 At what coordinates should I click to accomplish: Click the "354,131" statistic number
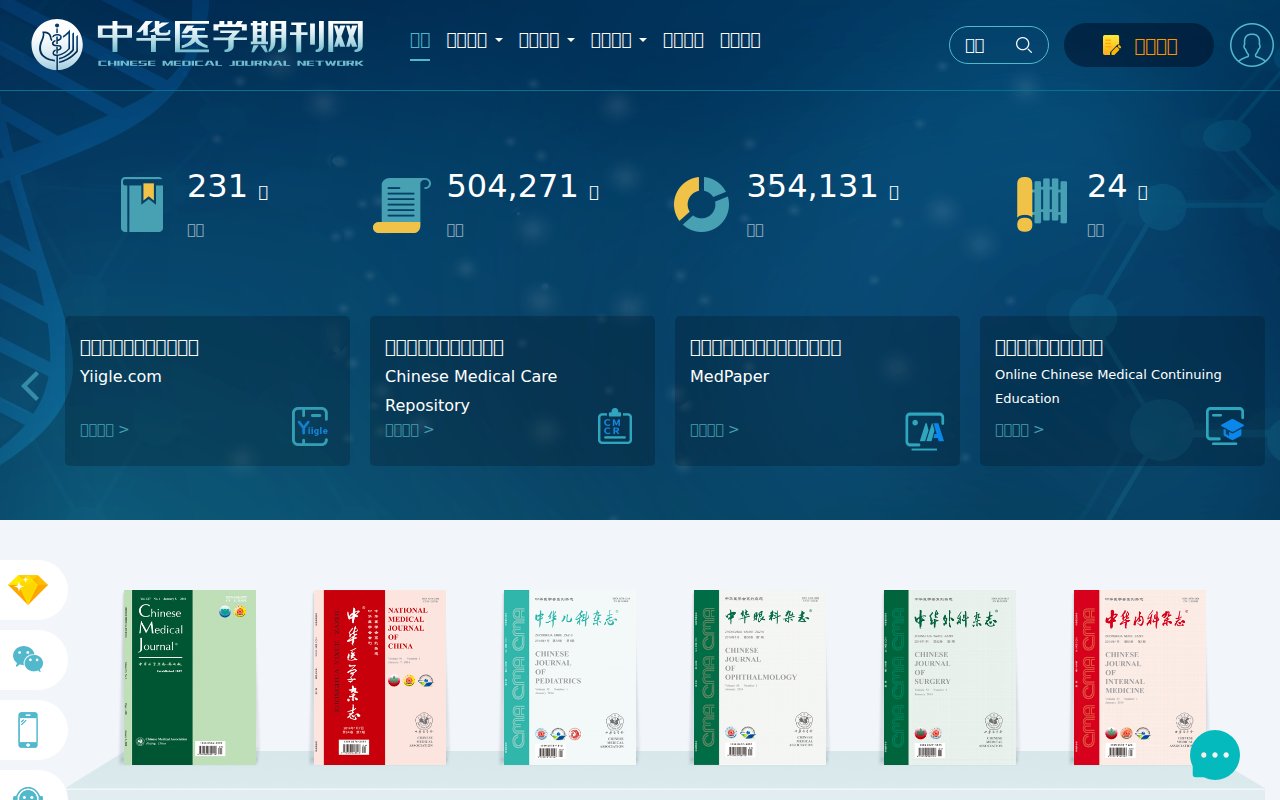tap(812, 187)
